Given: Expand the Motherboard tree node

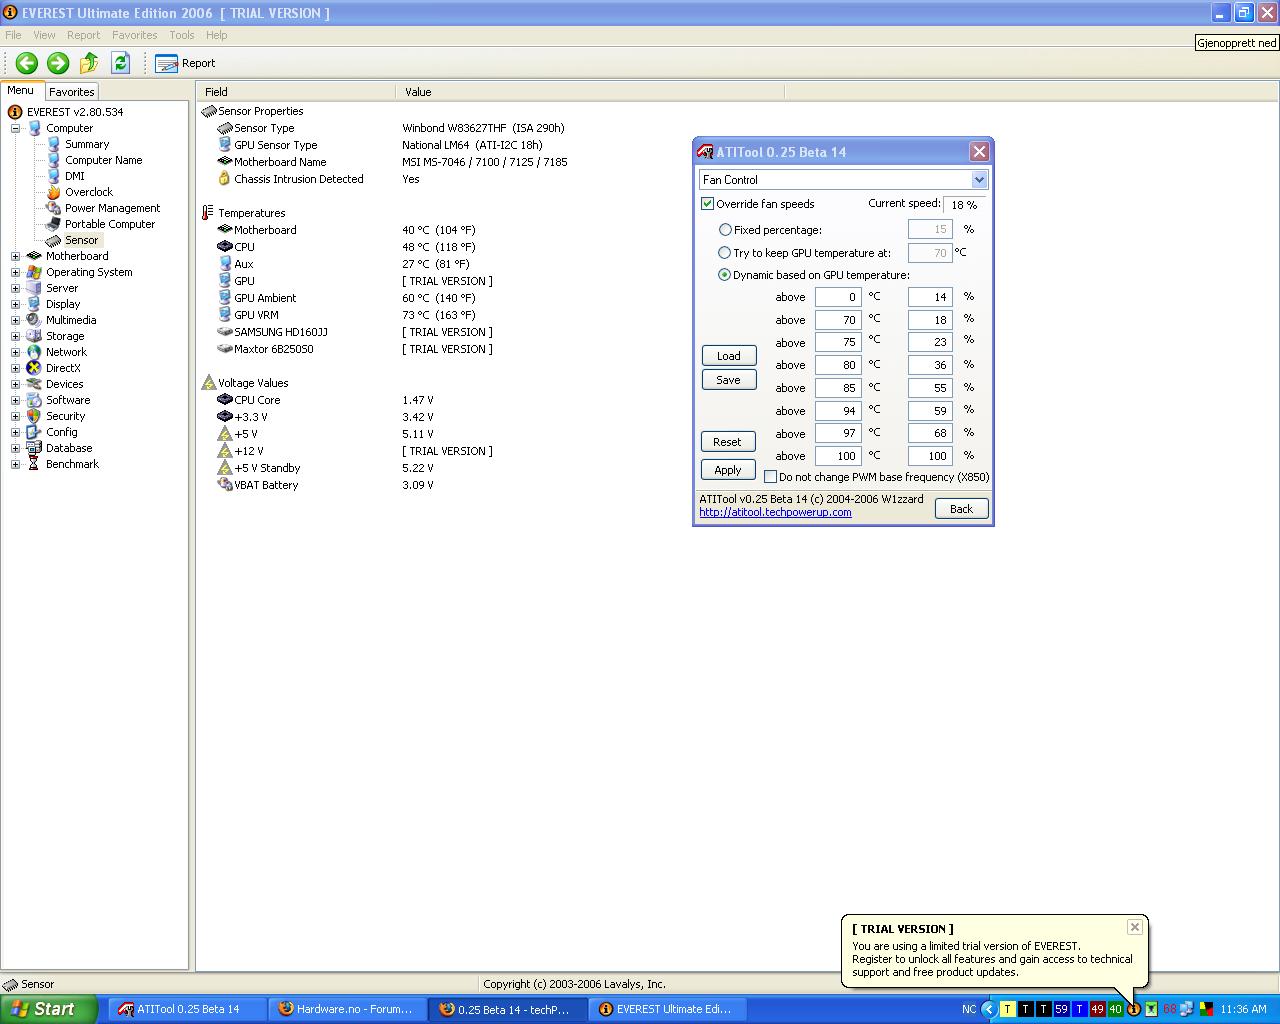Looking at the screenshot, I should coord(15,256).
